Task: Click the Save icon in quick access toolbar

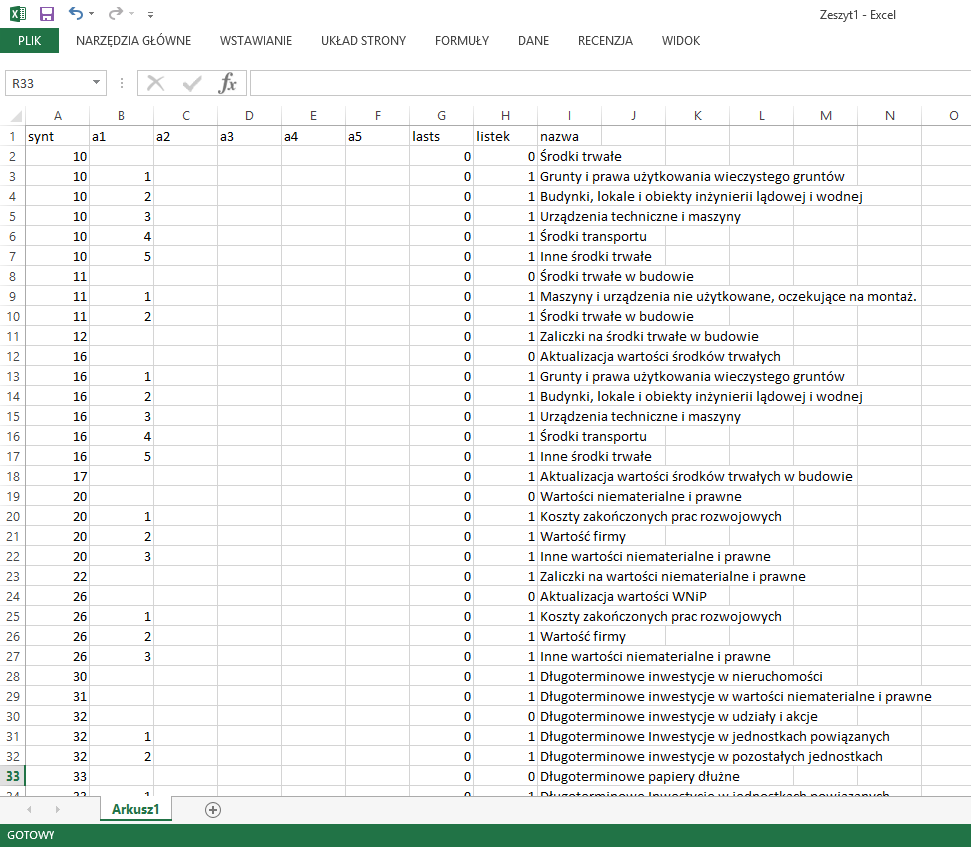Action: [x=47, y=14]
